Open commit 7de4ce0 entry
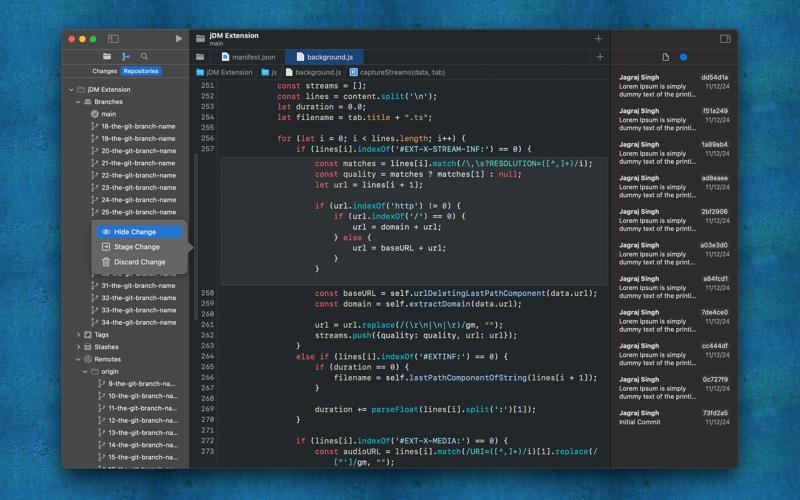The image size is (800, 500). click(x=674, y=321)
